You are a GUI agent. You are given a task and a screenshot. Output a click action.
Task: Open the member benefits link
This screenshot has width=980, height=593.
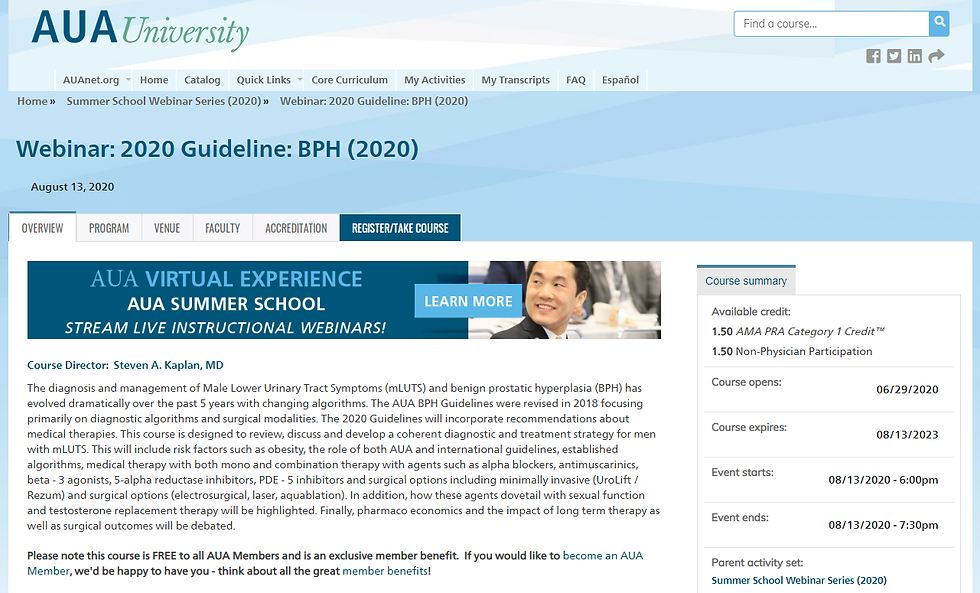coord(385,571)
